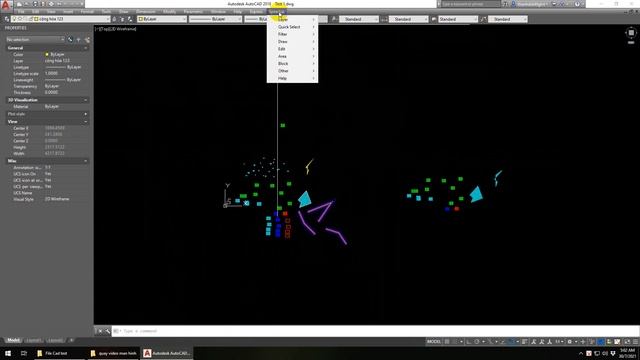Image resolution: width=640 pixels, height=360 pixels.
Task: Open Layer Properties Manager icon left of layer list
Action: [7, 19]
